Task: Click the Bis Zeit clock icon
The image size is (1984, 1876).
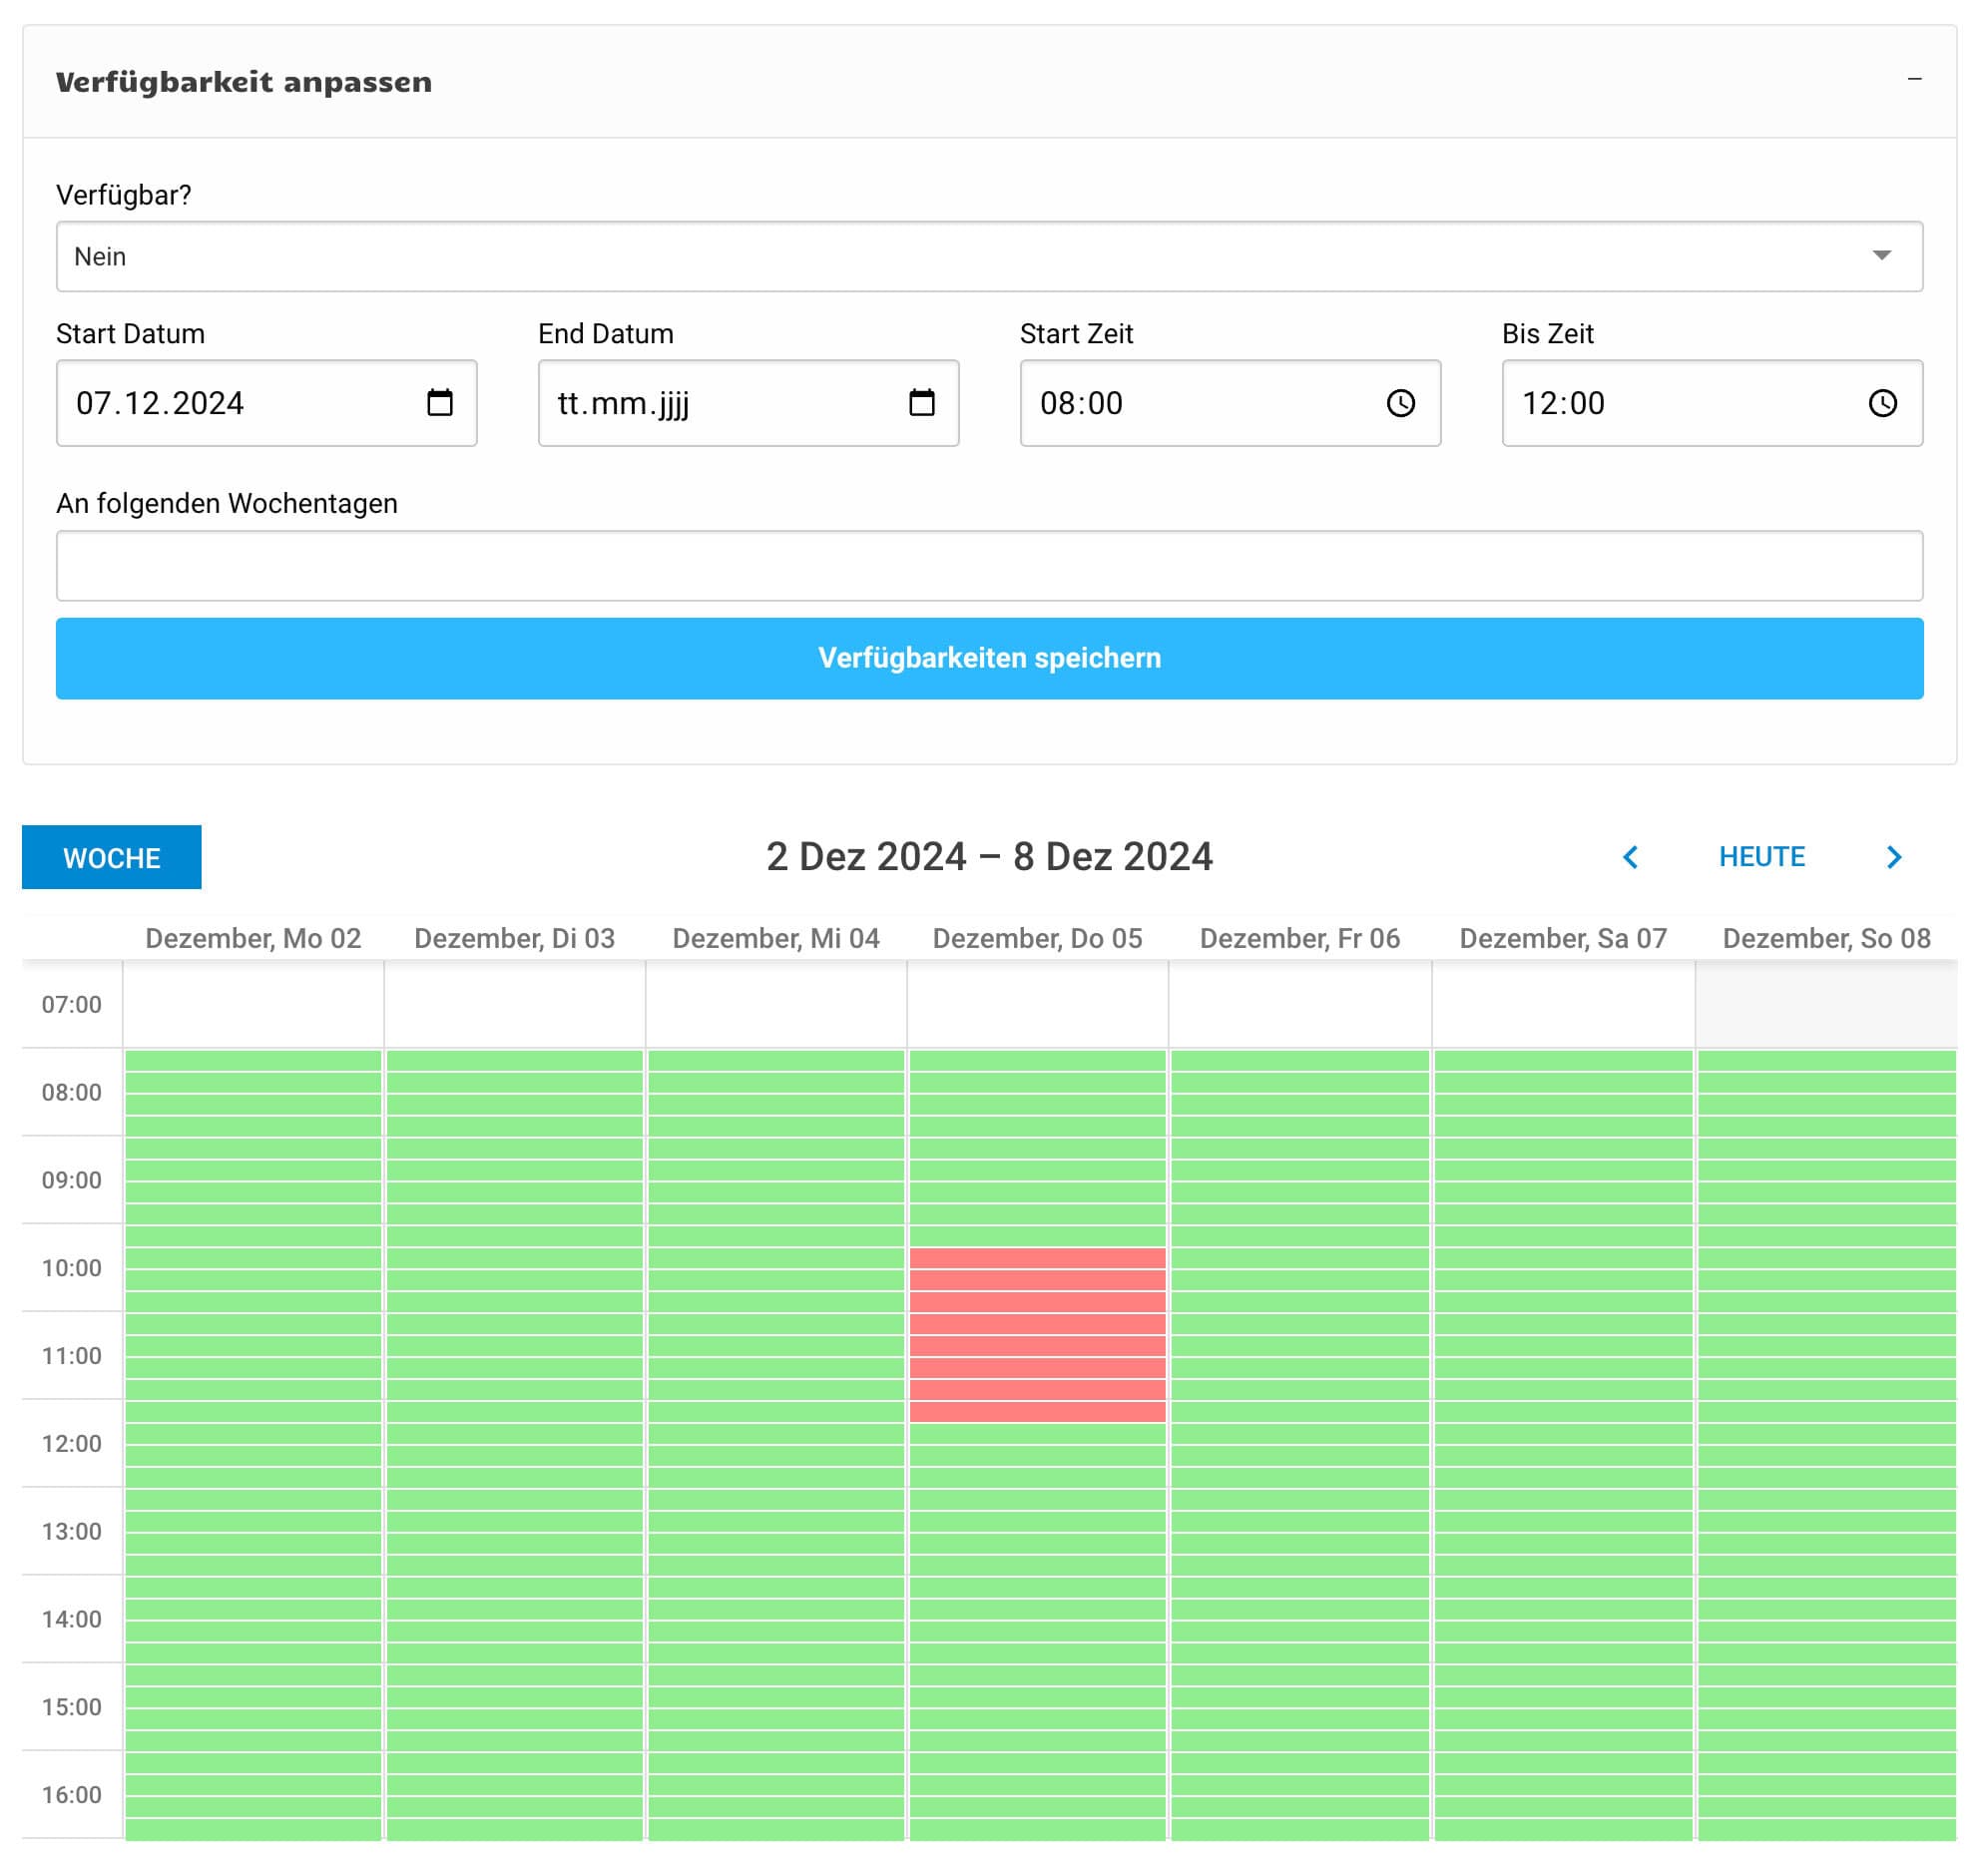Action: (x=1883, y=403)
